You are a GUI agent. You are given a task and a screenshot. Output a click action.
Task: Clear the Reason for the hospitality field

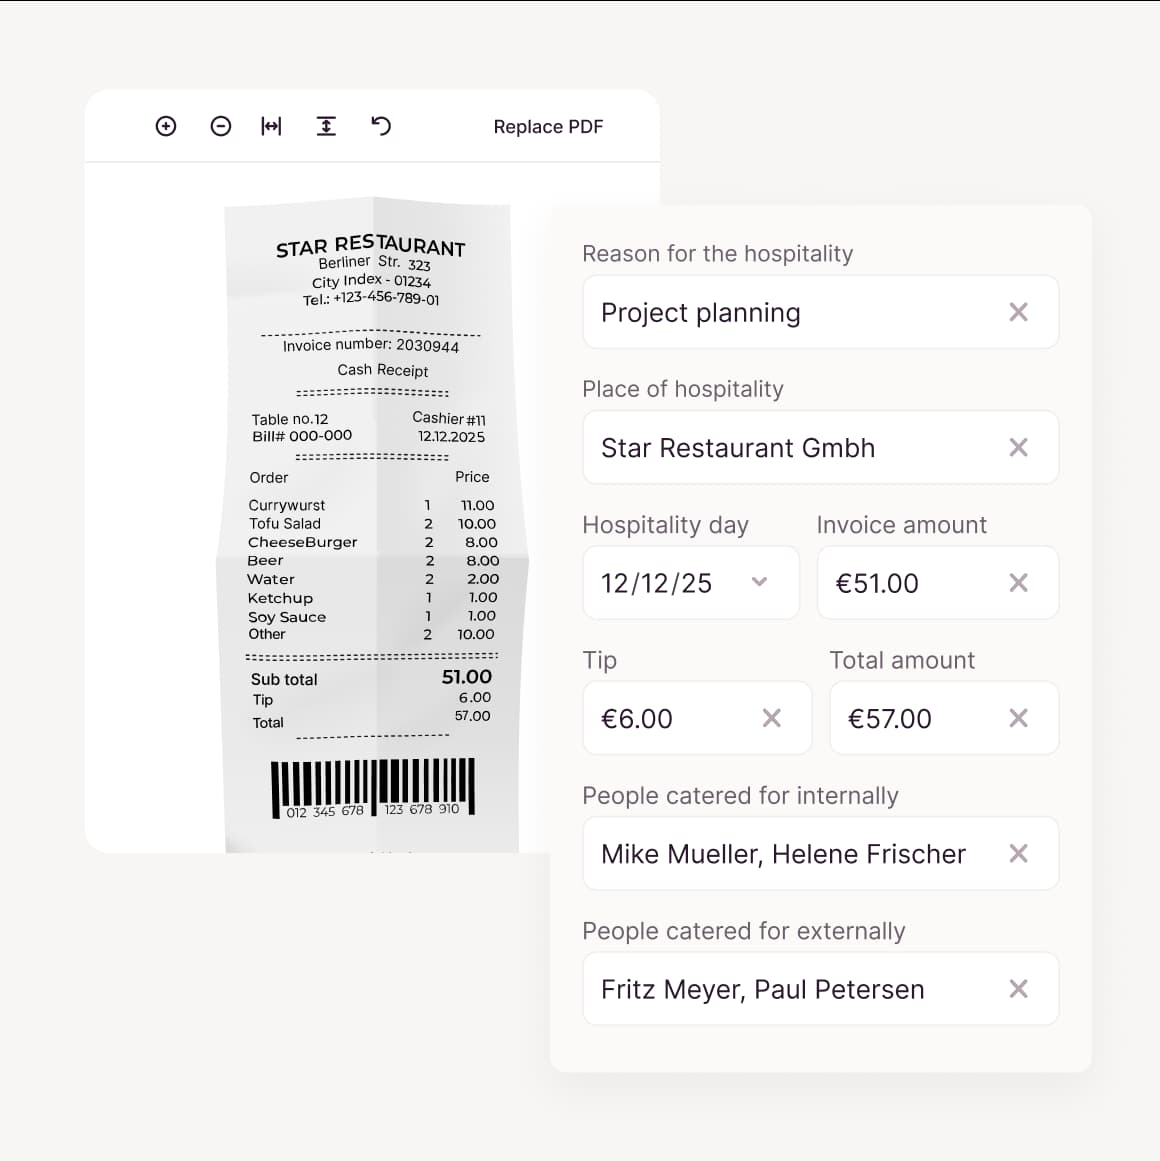(1018, 313)
